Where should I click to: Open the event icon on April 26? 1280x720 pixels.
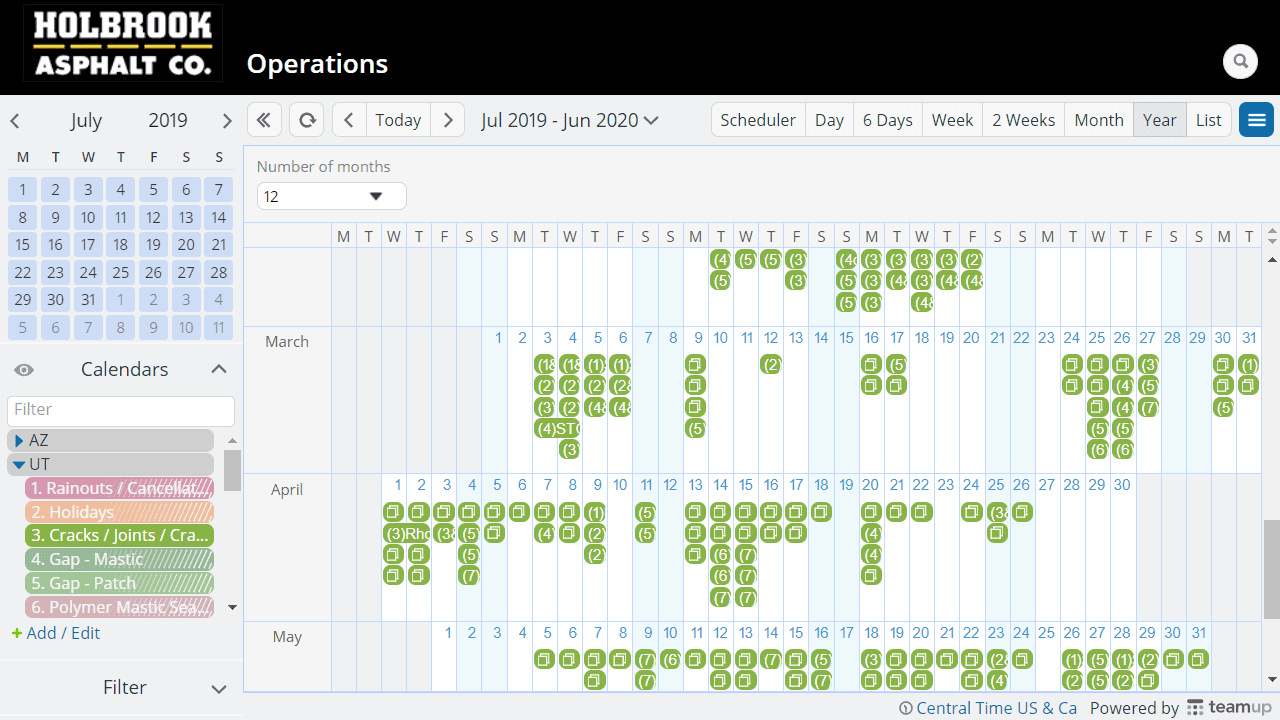(x=1022, y=511)
